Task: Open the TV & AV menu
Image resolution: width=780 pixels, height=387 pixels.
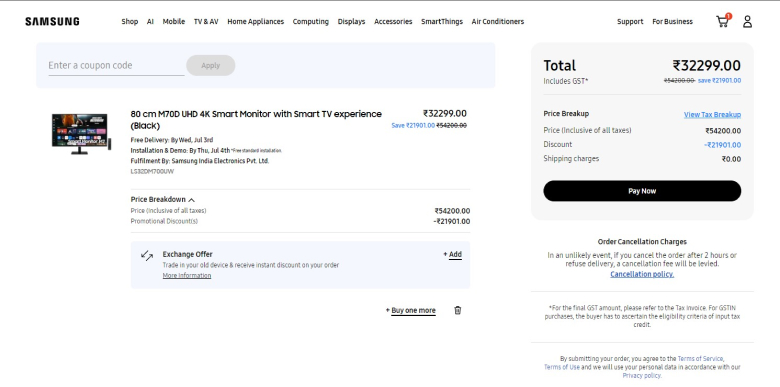Action: coord(206,21)
